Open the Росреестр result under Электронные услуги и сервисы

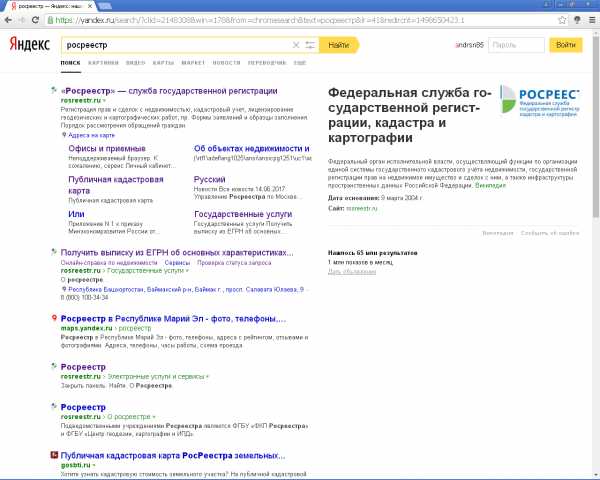(x=83, y=367)
